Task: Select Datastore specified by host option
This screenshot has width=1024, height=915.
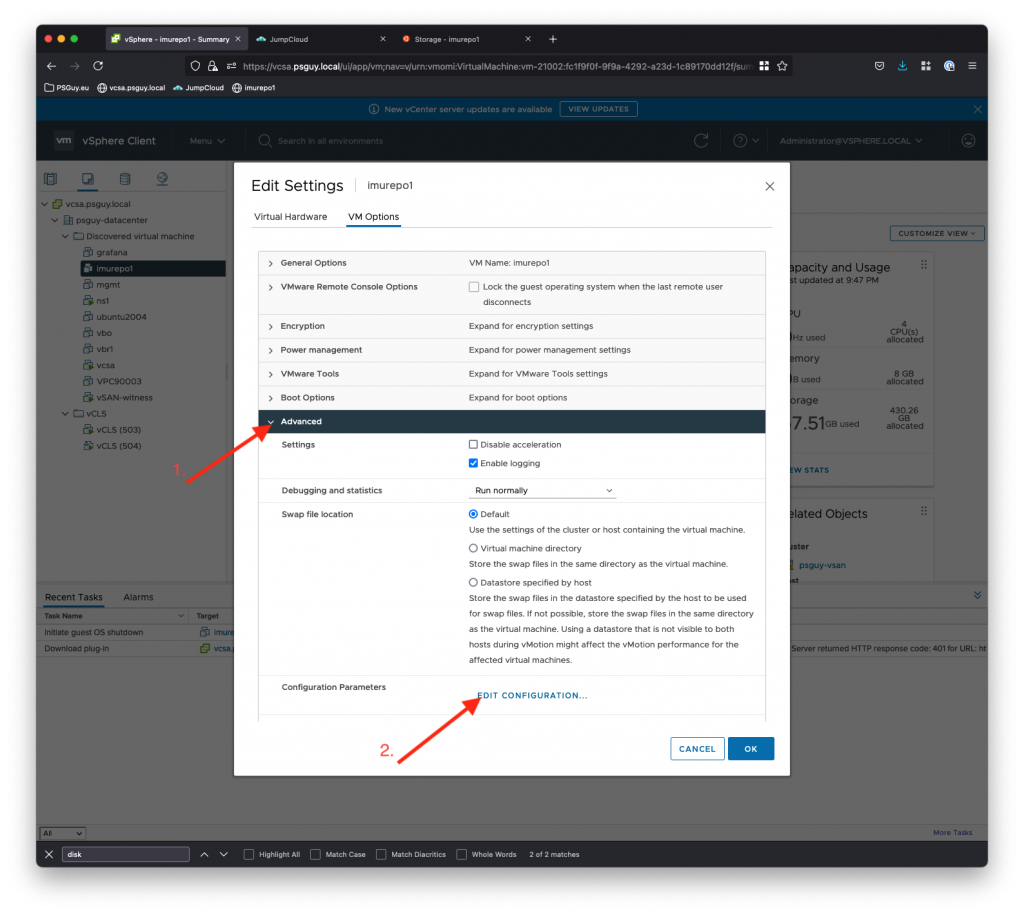Action: click(x=473, y=583)
